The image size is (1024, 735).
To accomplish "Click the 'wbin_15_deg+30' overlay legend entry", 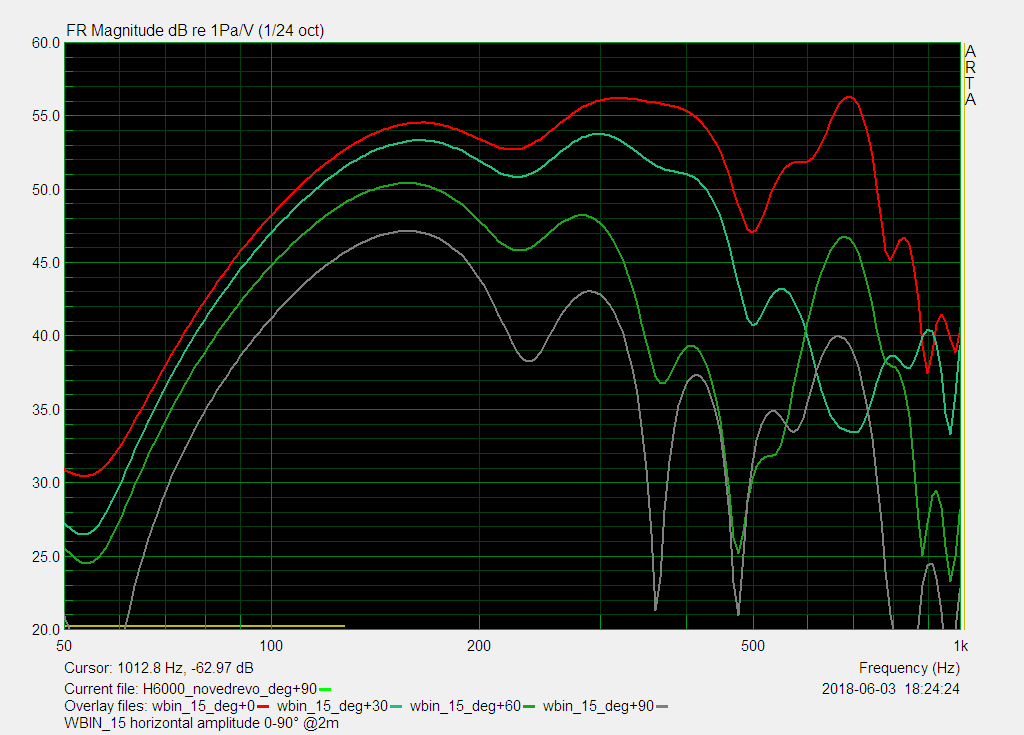I will click(x=332, y=706).
